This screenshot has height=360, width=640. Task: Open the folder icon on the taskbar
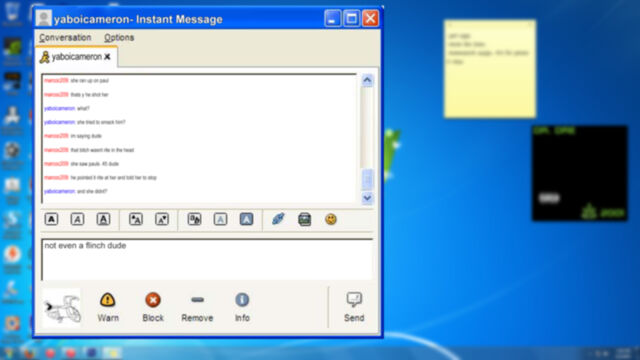click(112, 353)
